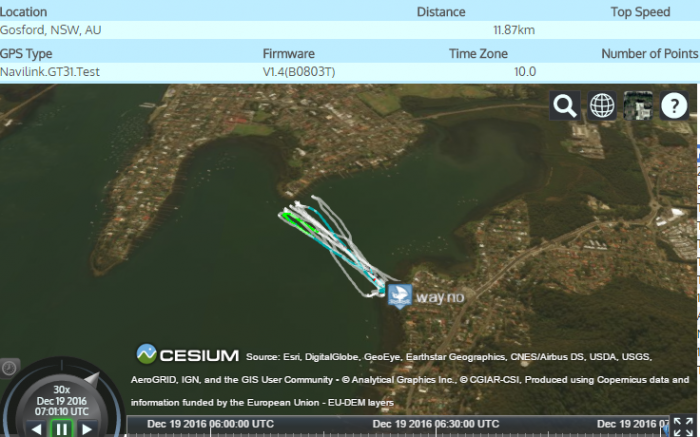Click the 30x speed shuttle ring pointer

click(x=92, y=379)
